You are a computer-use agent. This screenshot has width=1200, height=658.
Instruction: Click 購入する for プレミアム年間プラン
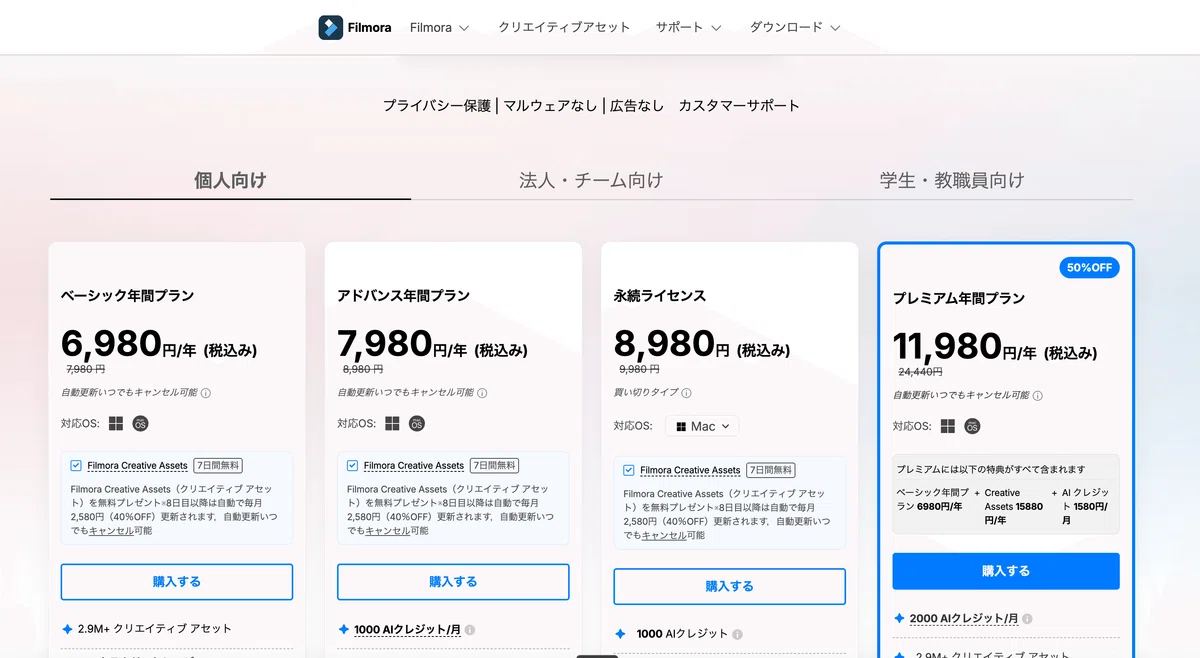[x=1006, y=571]
